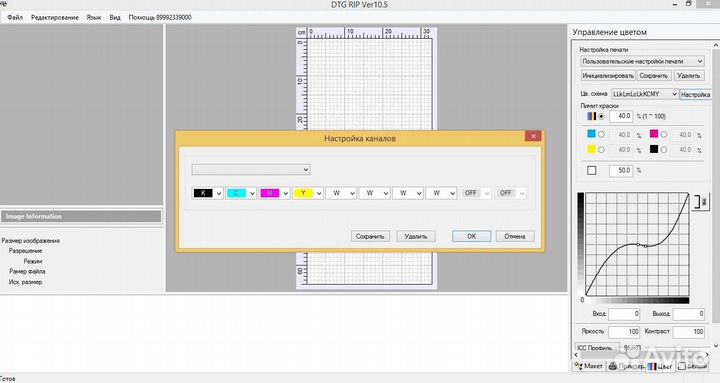Click Сохранить in the channel settings dialog
720x383 pixels.
tap(370, 236)
